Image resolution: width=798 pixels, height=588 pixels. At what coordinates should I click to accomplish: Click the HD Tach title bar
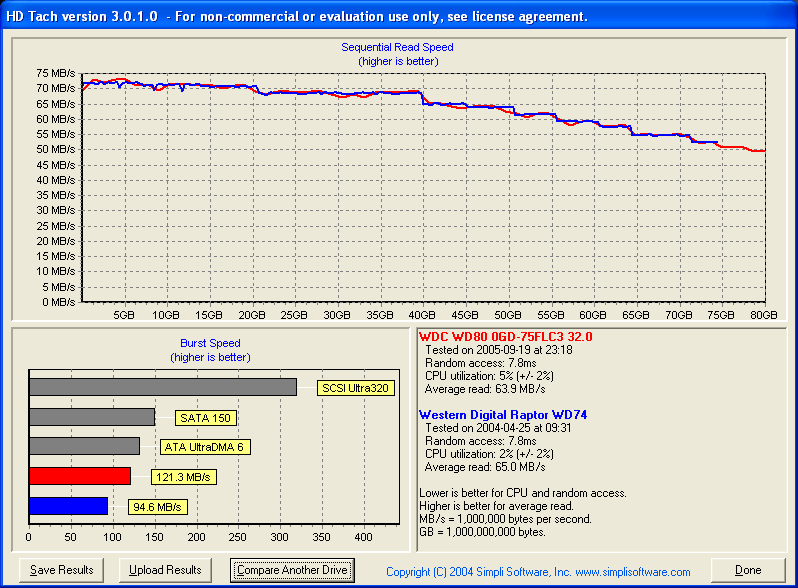point(399,16)
